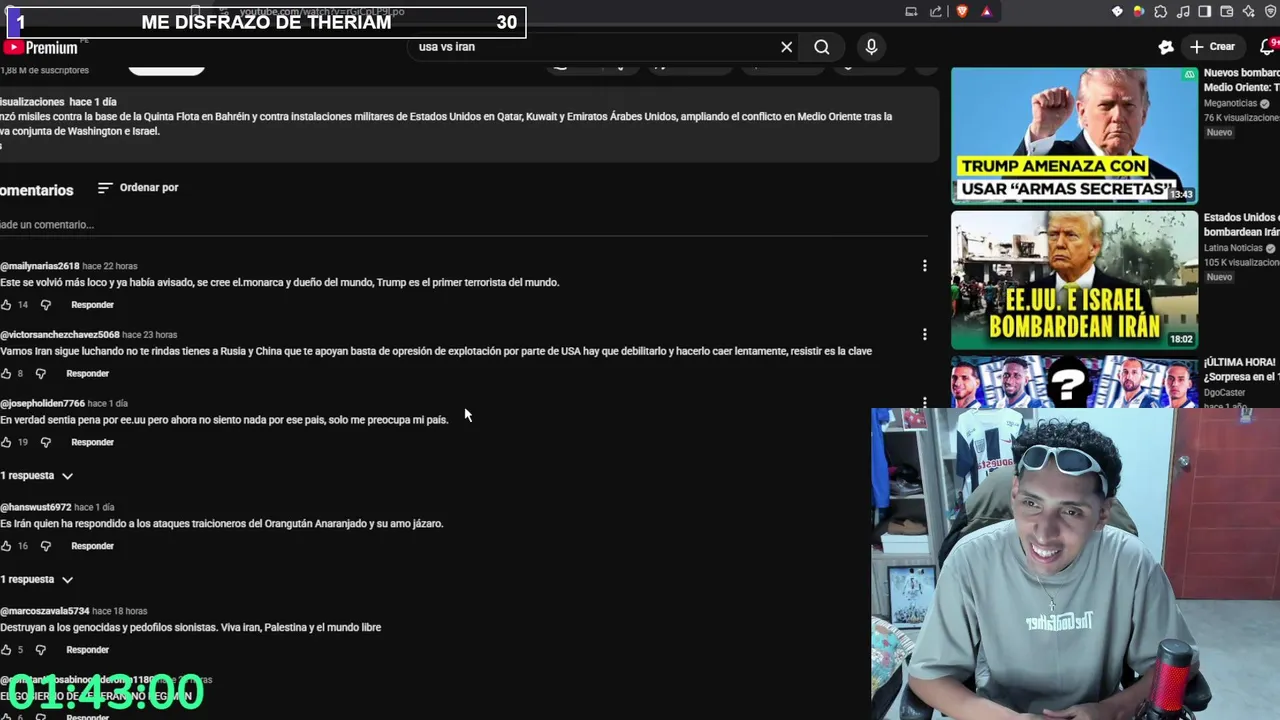The image size is (1280, 720).
Task: Reply to hanswust6972 with Responder
Action: click(92, 546)
